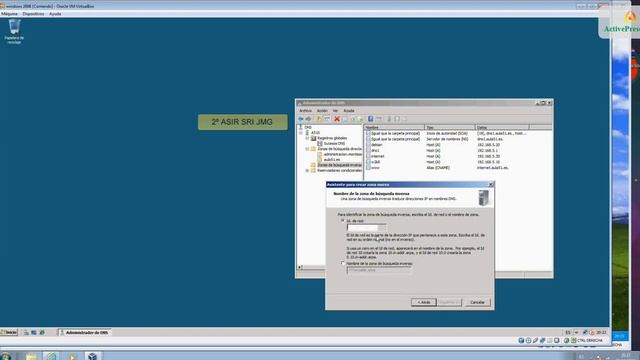The height and width of the screenshot is (360, 640).
Task: Click the Windows start orb on host taskbar
Action: coord(6,356)
